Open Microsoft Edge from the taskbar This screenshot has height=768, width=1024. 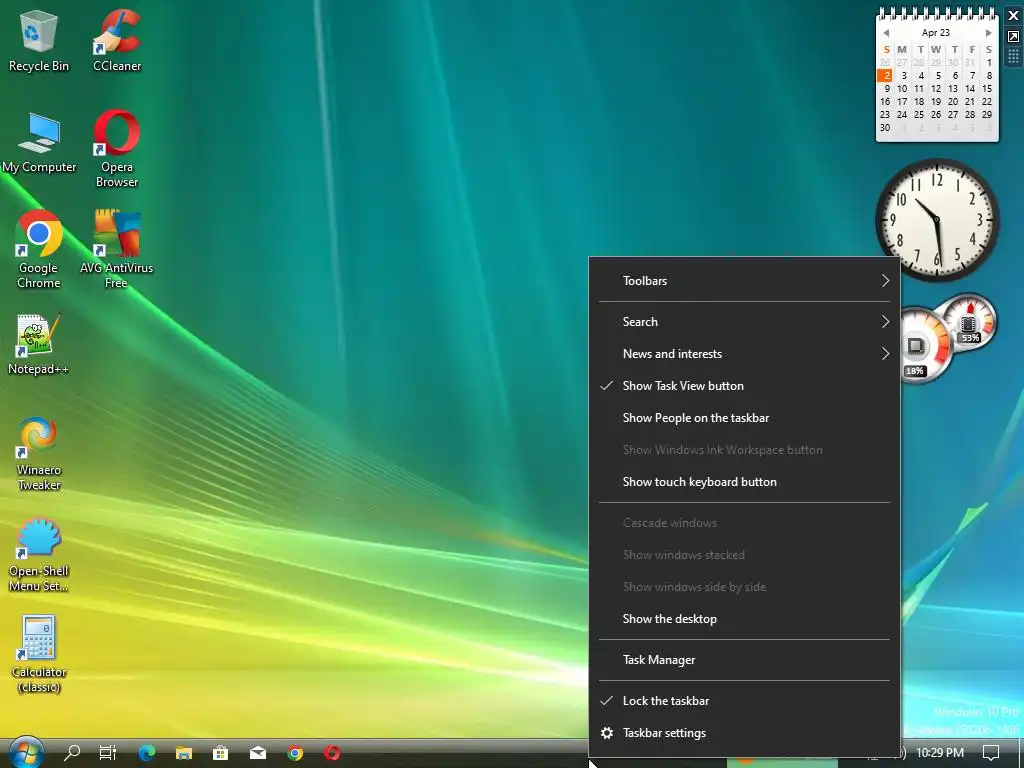pyautogui.click(x=147, y=753)
